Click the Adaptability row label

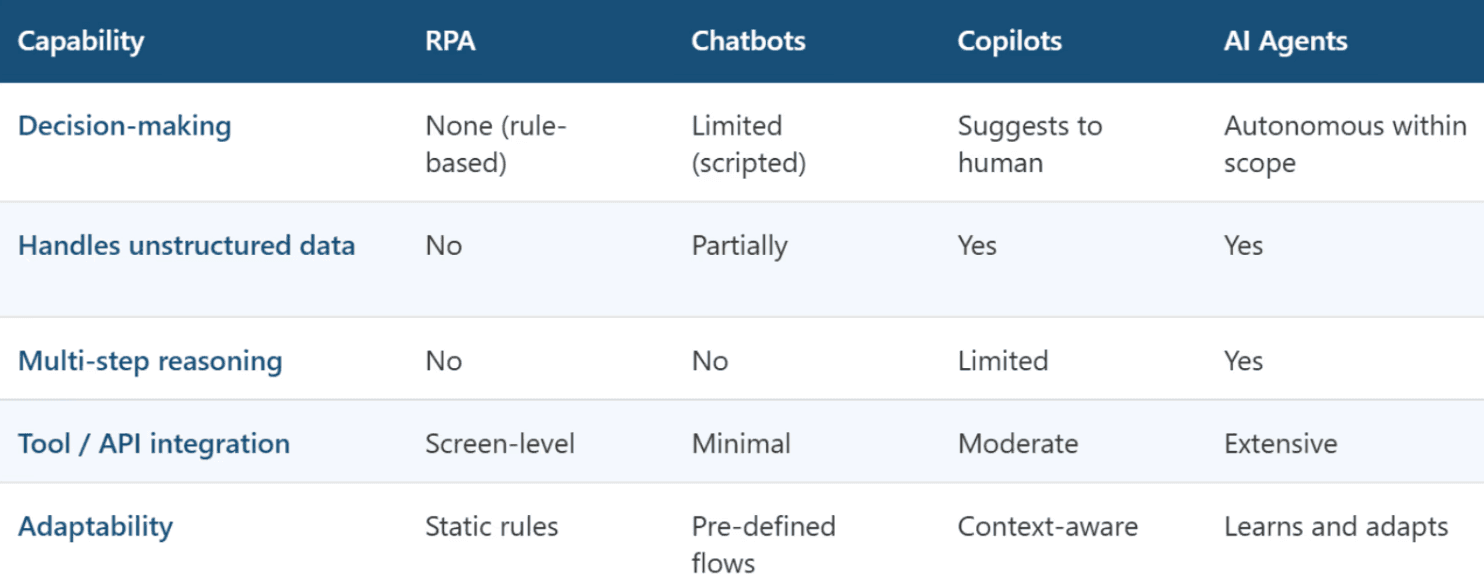tap(95, 527)
